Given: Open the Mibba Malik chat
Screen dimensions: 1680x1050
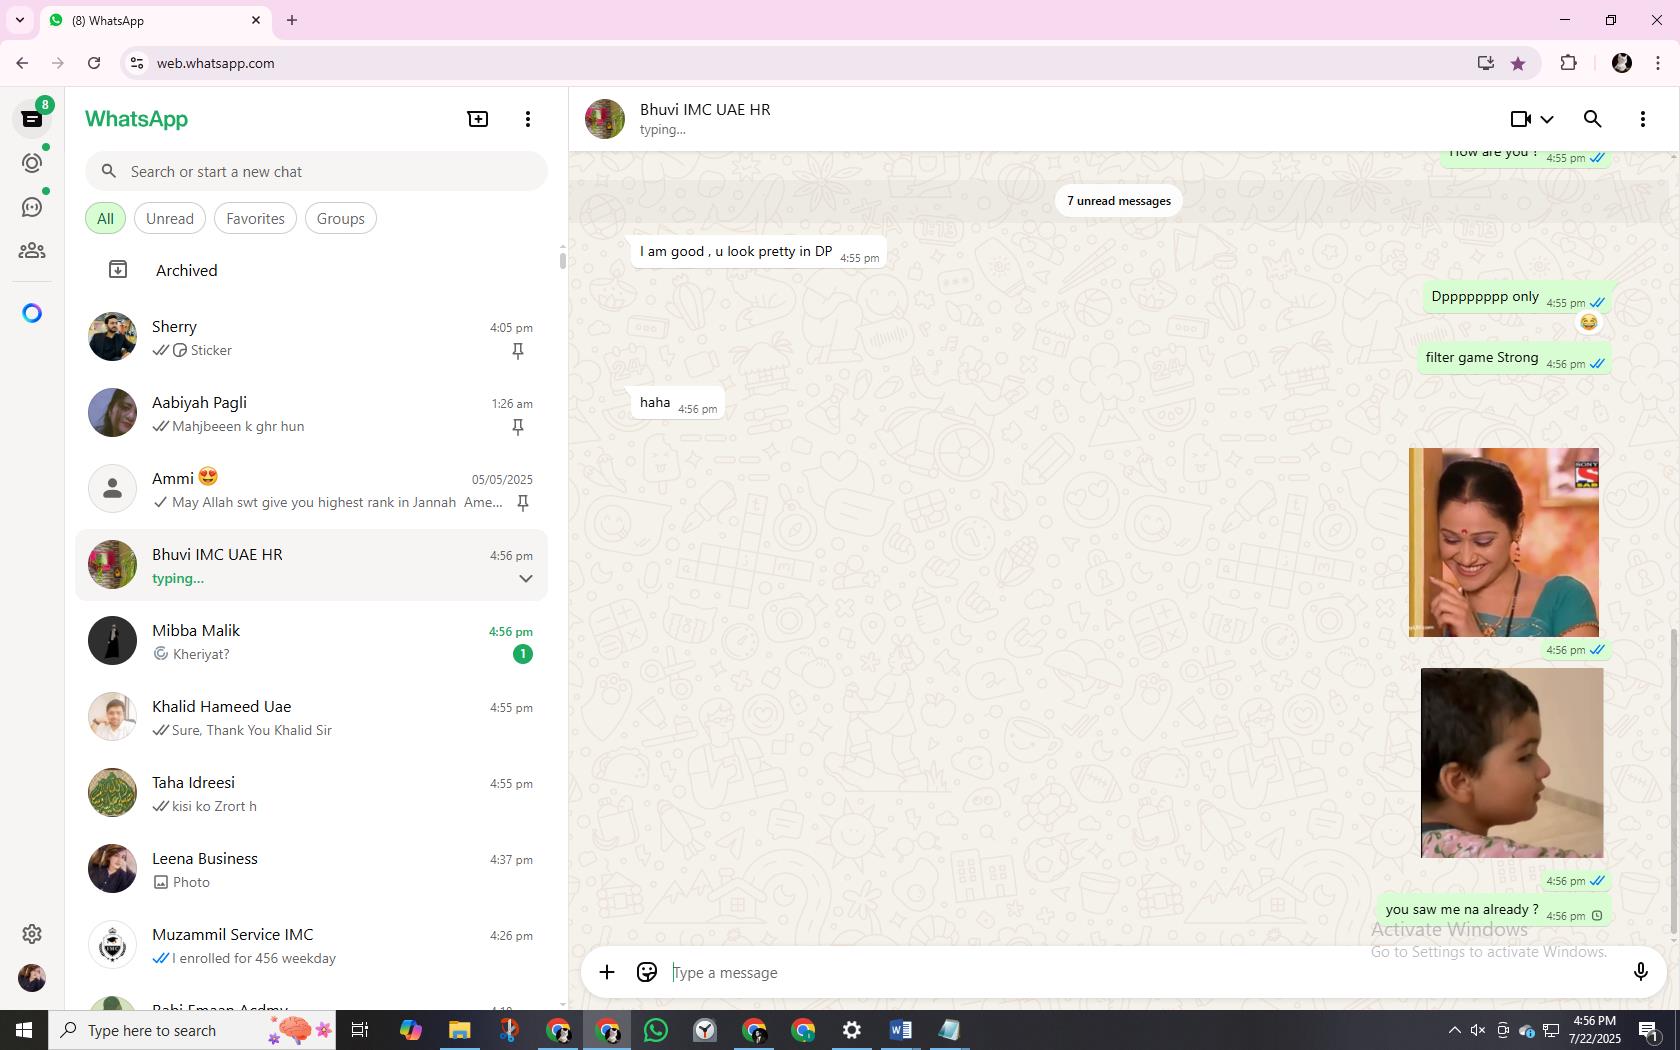Looking at the screenshot, I should click(x=311, y=642).
